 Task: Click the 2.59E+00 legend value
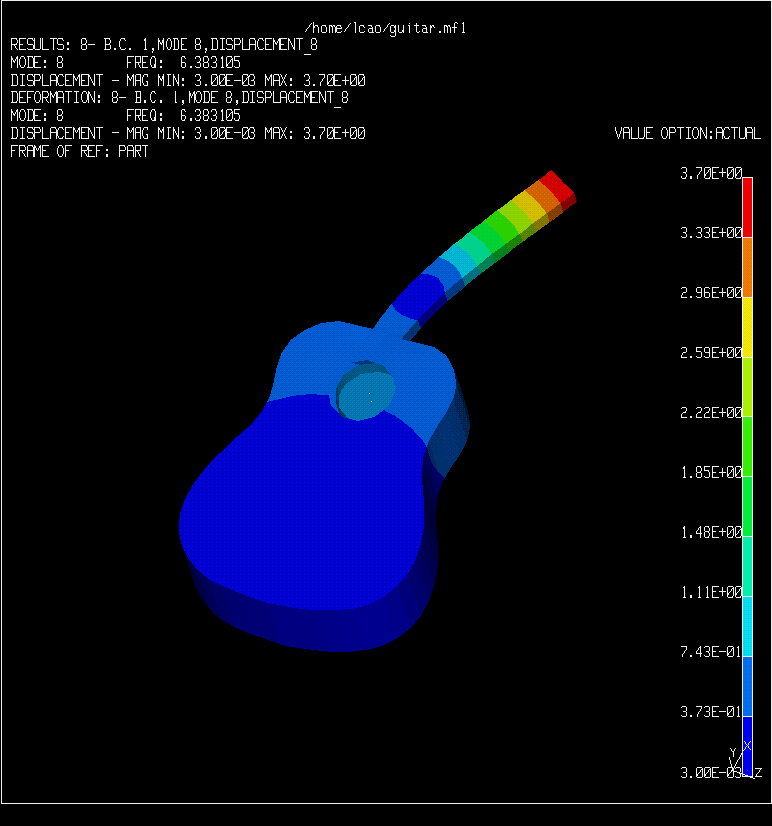(711, 353)
